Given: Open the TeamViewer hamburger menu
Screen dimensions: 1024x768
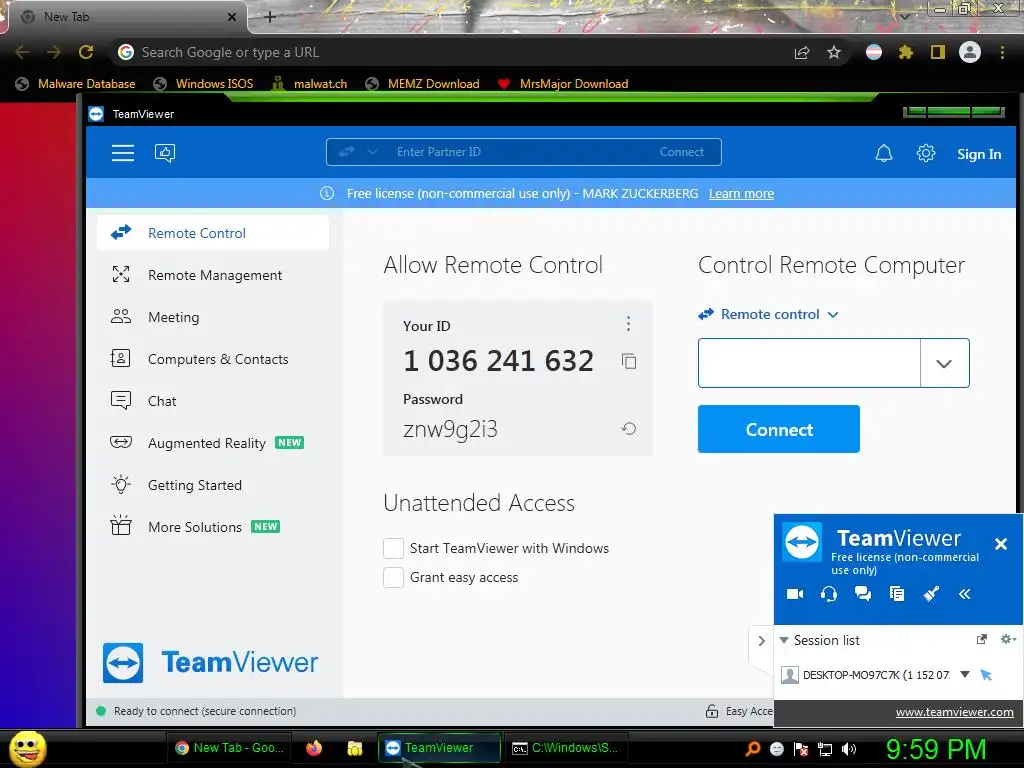Looking at the screenshot, I should (123, 153).
